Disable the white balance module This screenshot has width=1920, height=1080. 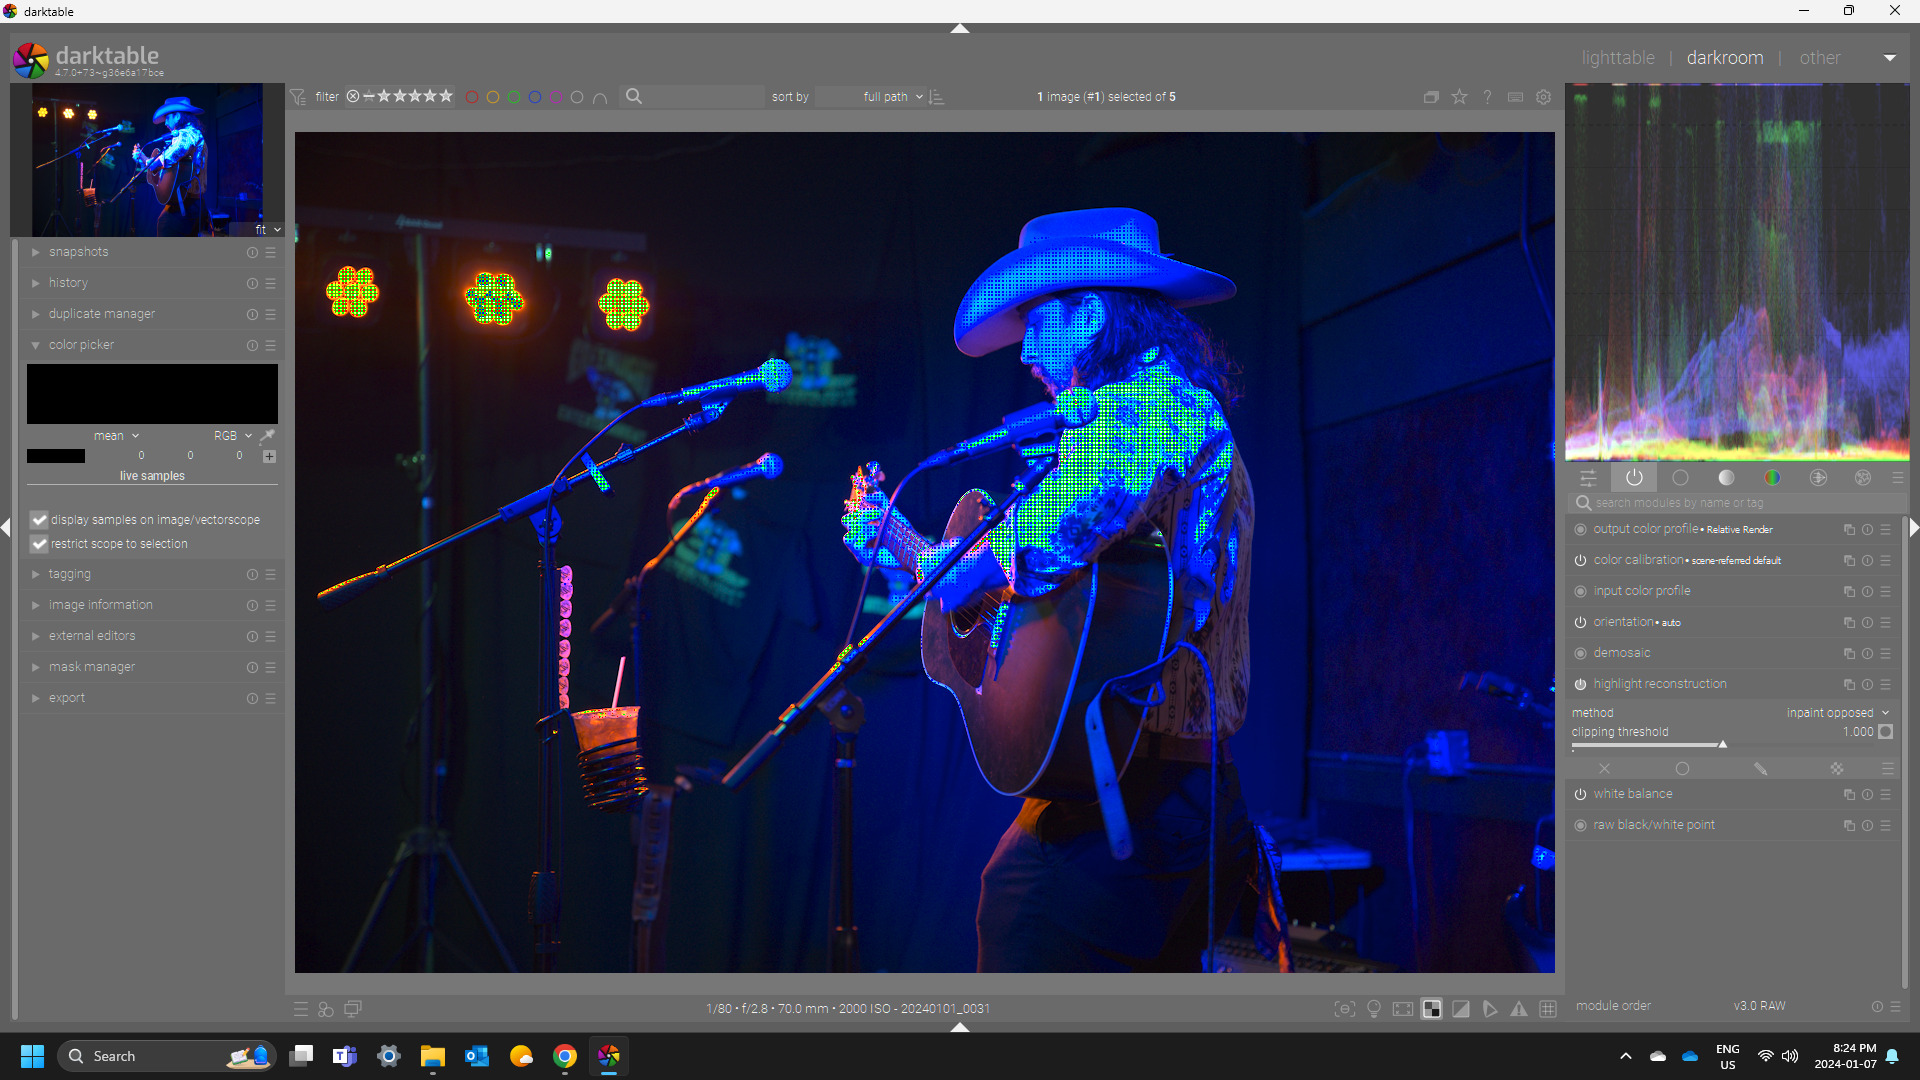1580,794
